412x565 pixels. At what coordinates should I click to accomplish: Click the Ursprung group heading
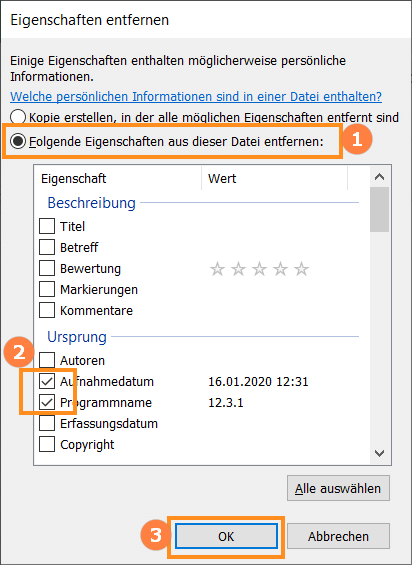77,337
